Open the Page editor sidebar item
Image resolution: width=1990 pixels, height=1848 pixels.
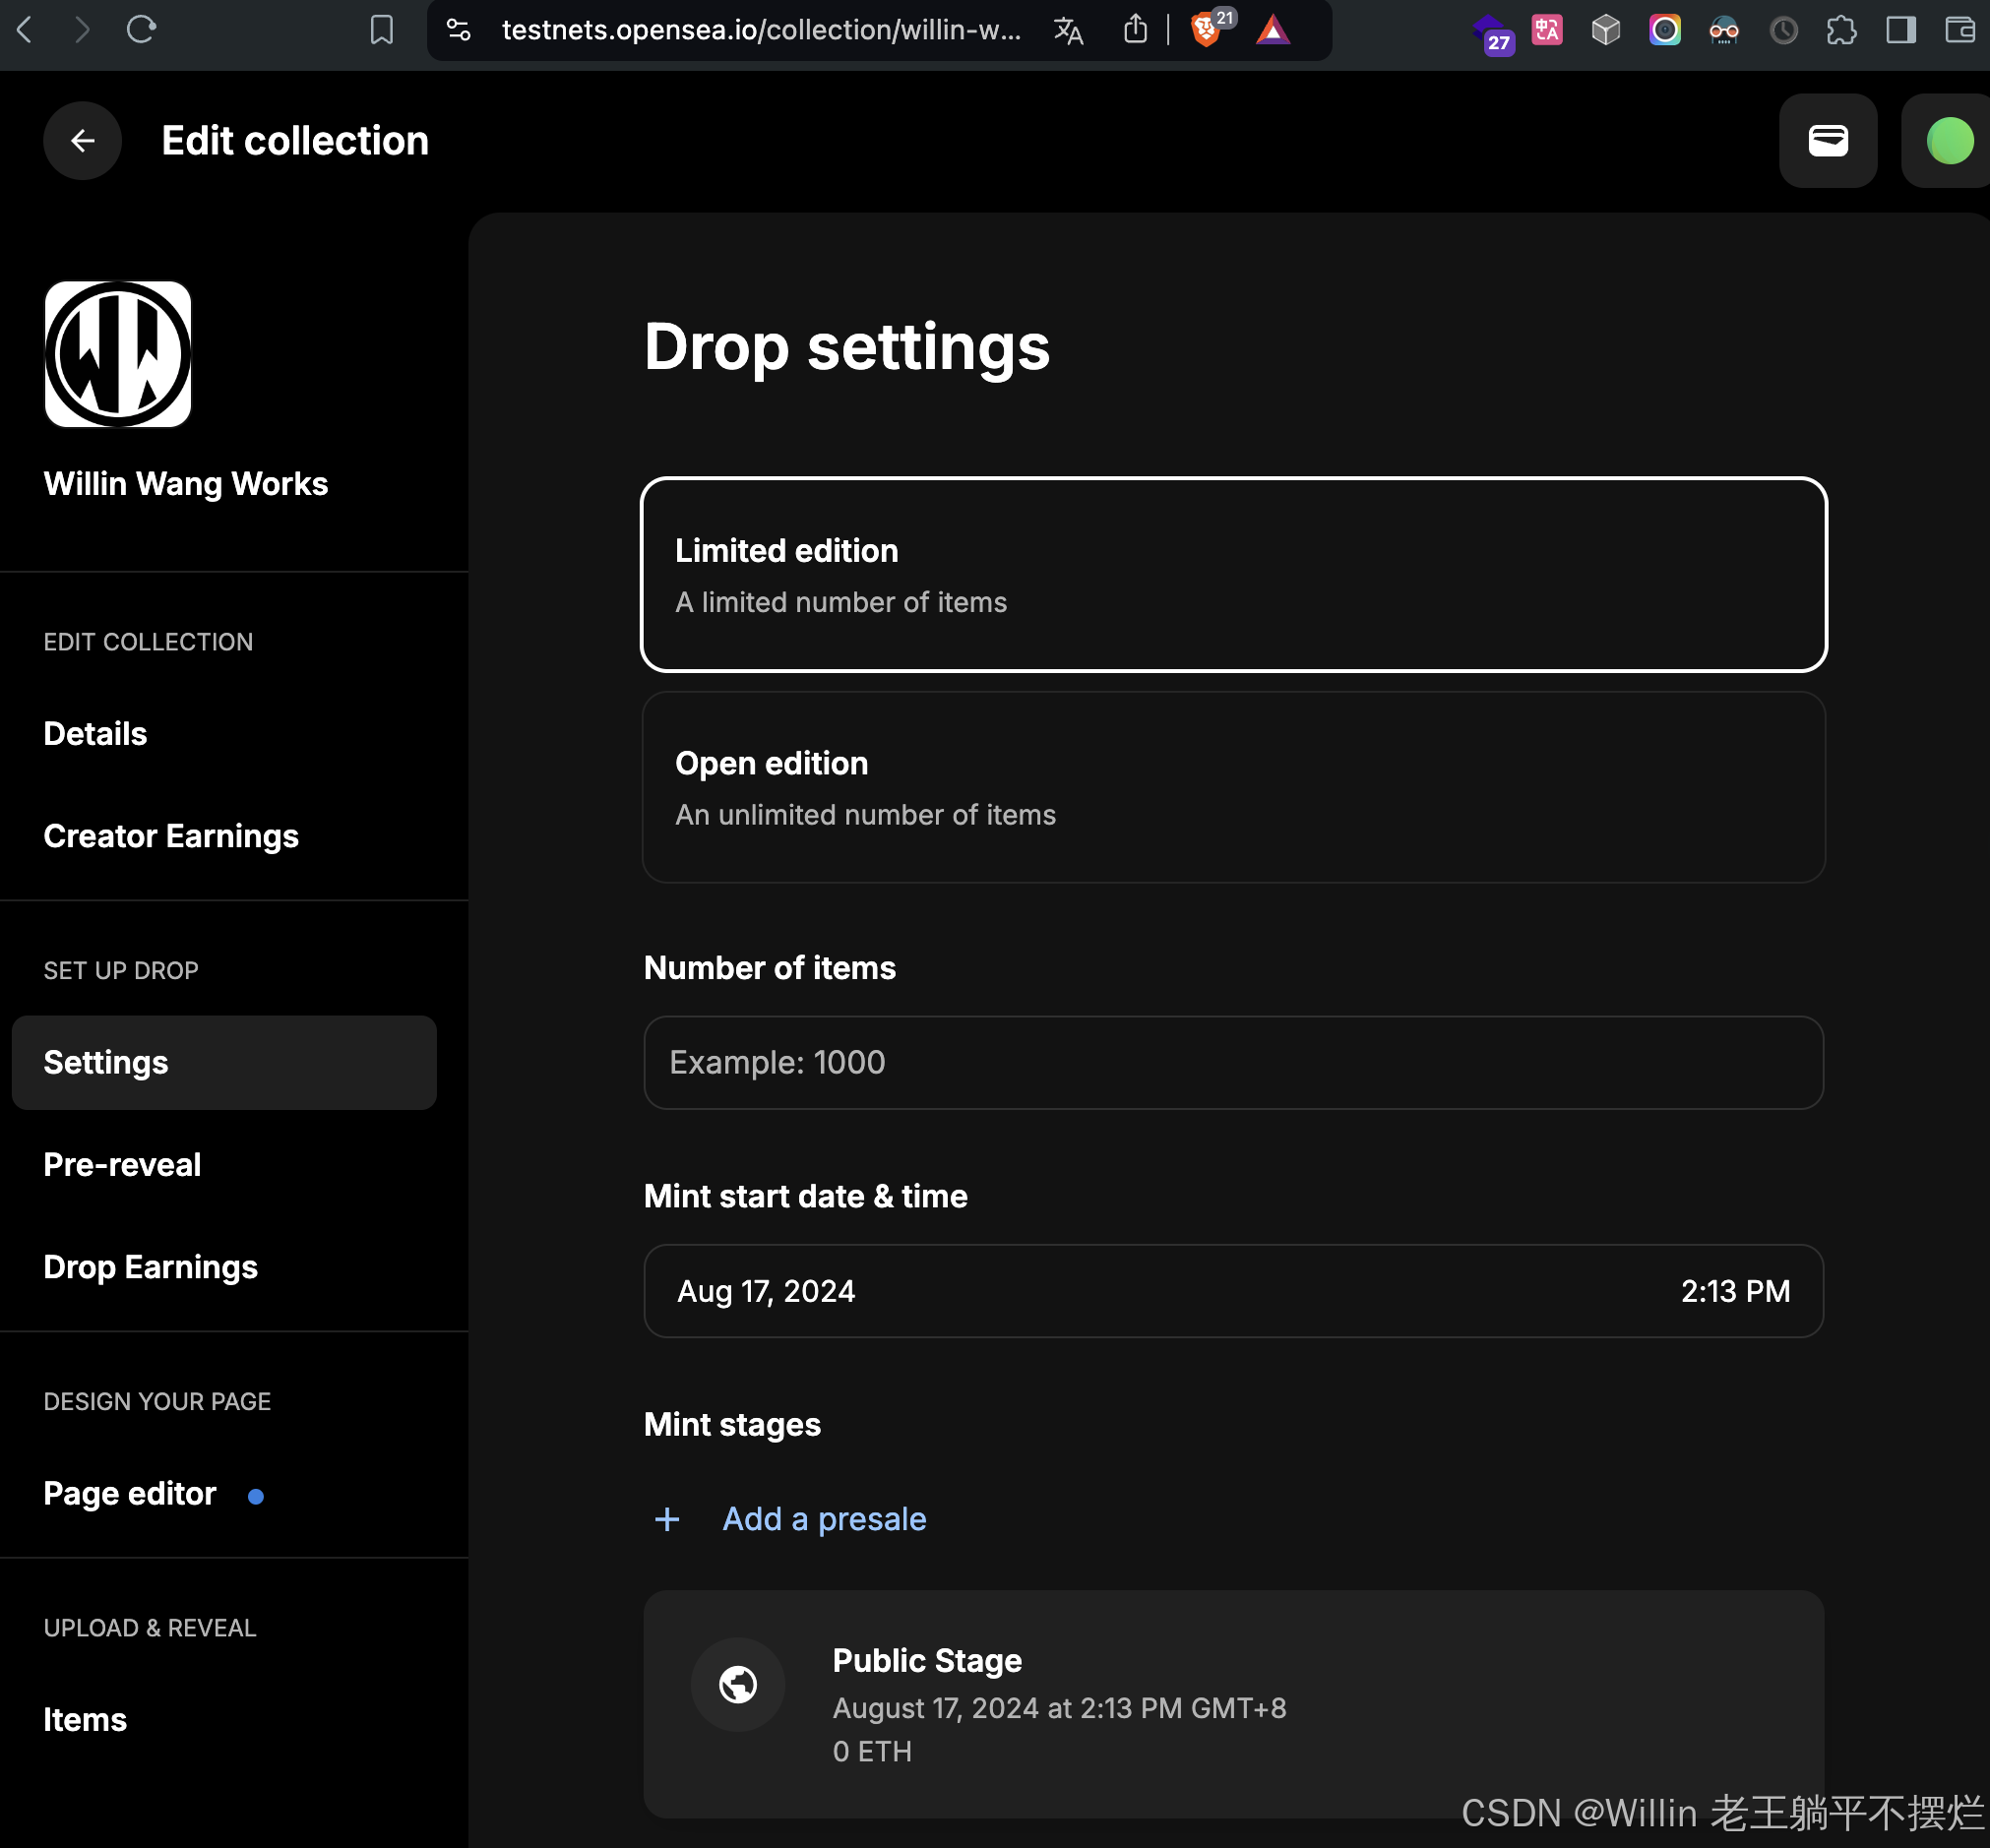130,1493
